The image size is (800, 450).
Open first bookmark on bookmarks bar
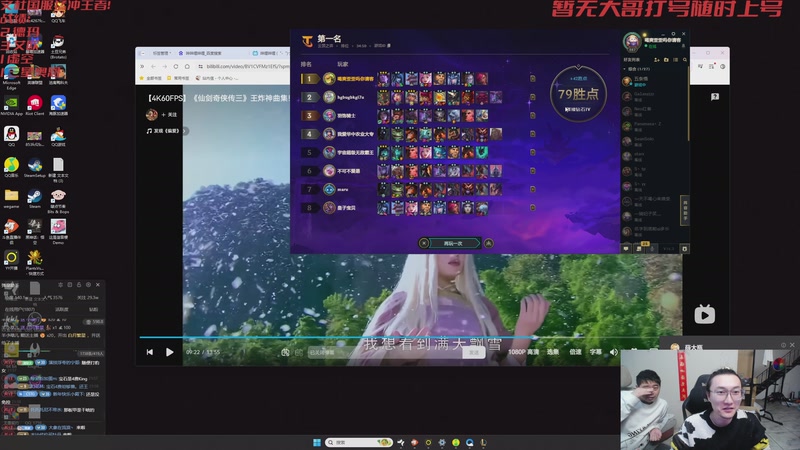point(151,78)
